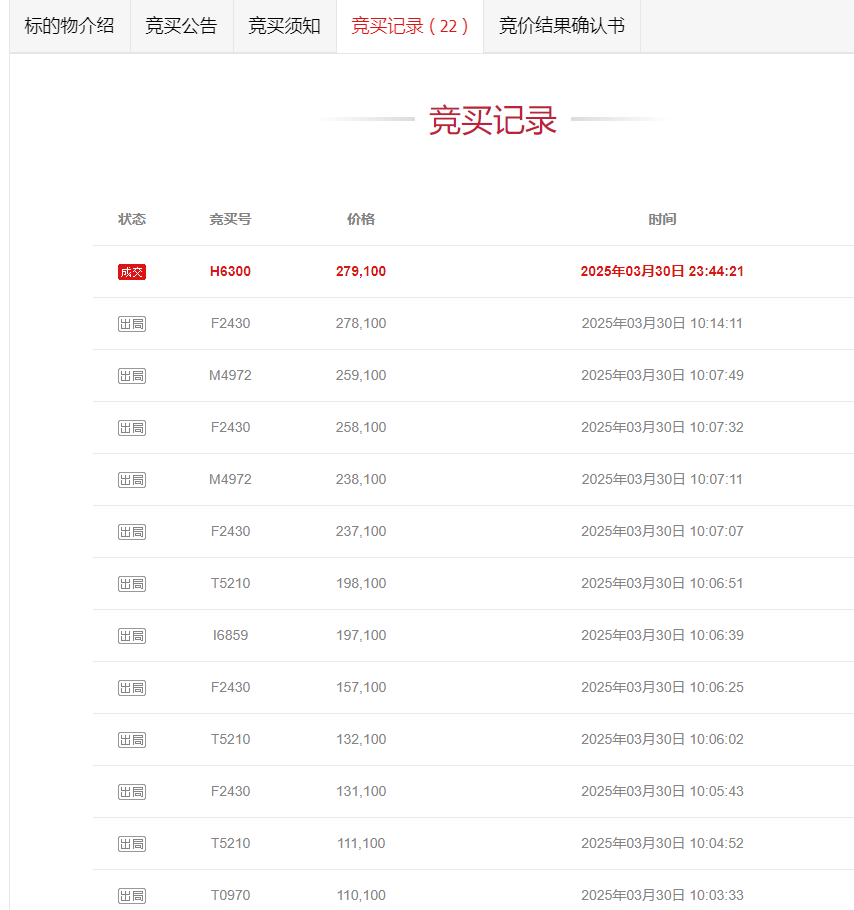The image size is (854, 910).
Task: Open the 竞价结果确认书 tab
Action: [562, 26]
